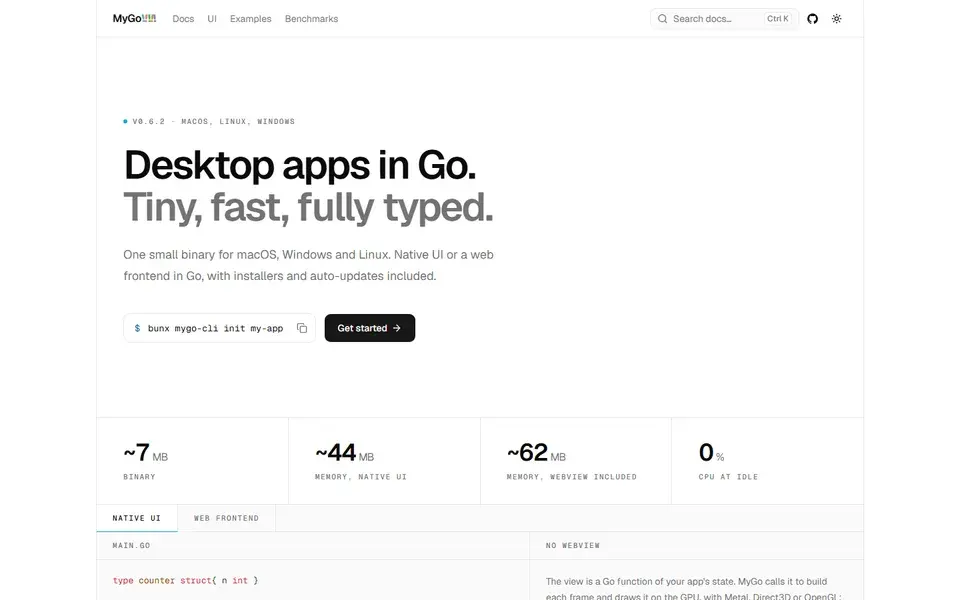Click the search magnifier icon
This screenshot has width=960, height=600.
[x=662, y=19]
